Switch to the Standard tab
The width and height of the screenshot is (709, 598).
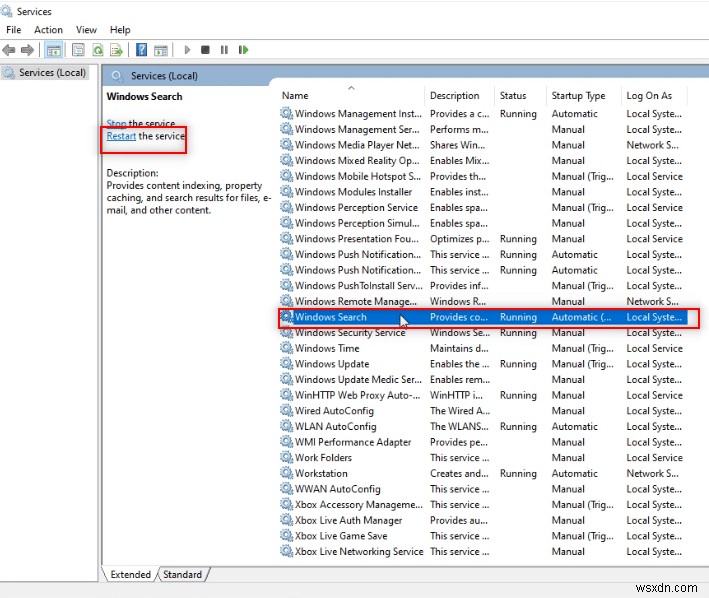coord(183,574)
